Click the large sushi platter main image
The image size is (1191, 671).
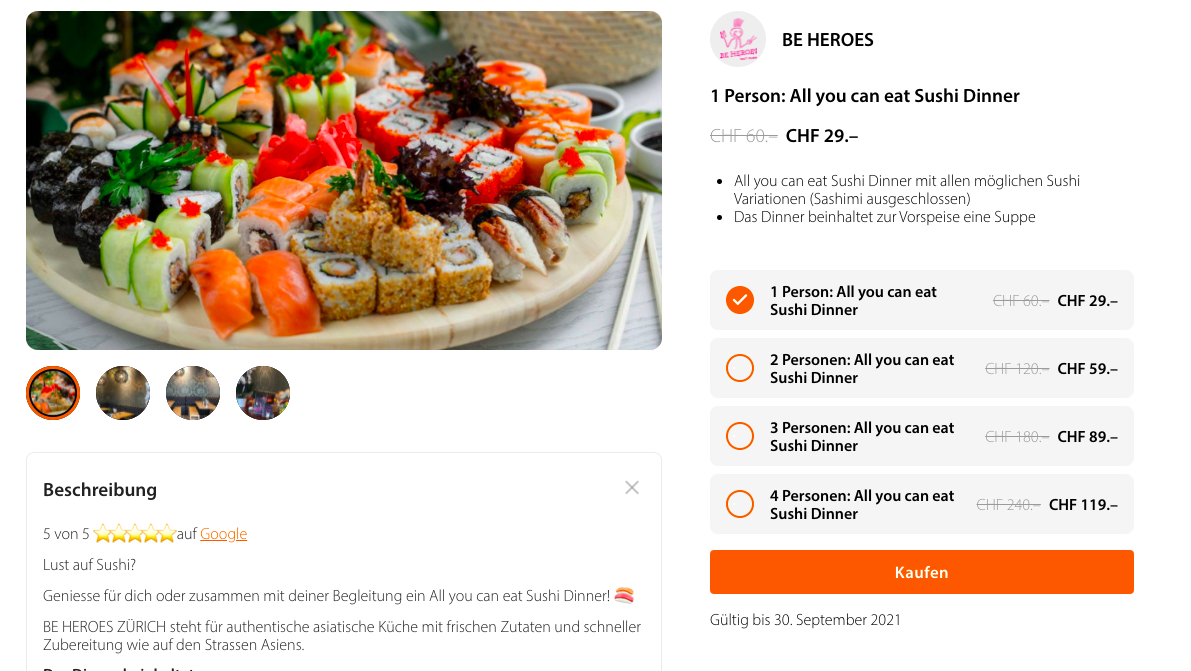click(344, 180)
